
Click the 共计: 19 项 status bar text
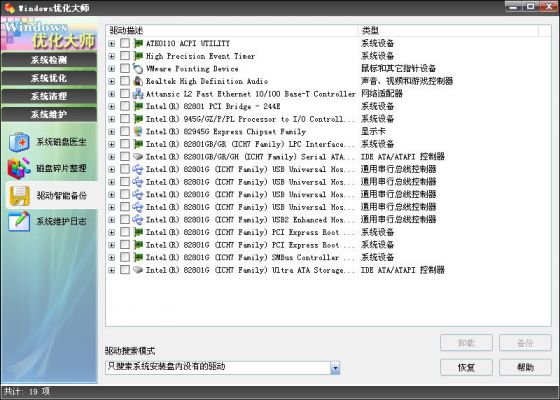pyautogui.click(x=27, y=391)
